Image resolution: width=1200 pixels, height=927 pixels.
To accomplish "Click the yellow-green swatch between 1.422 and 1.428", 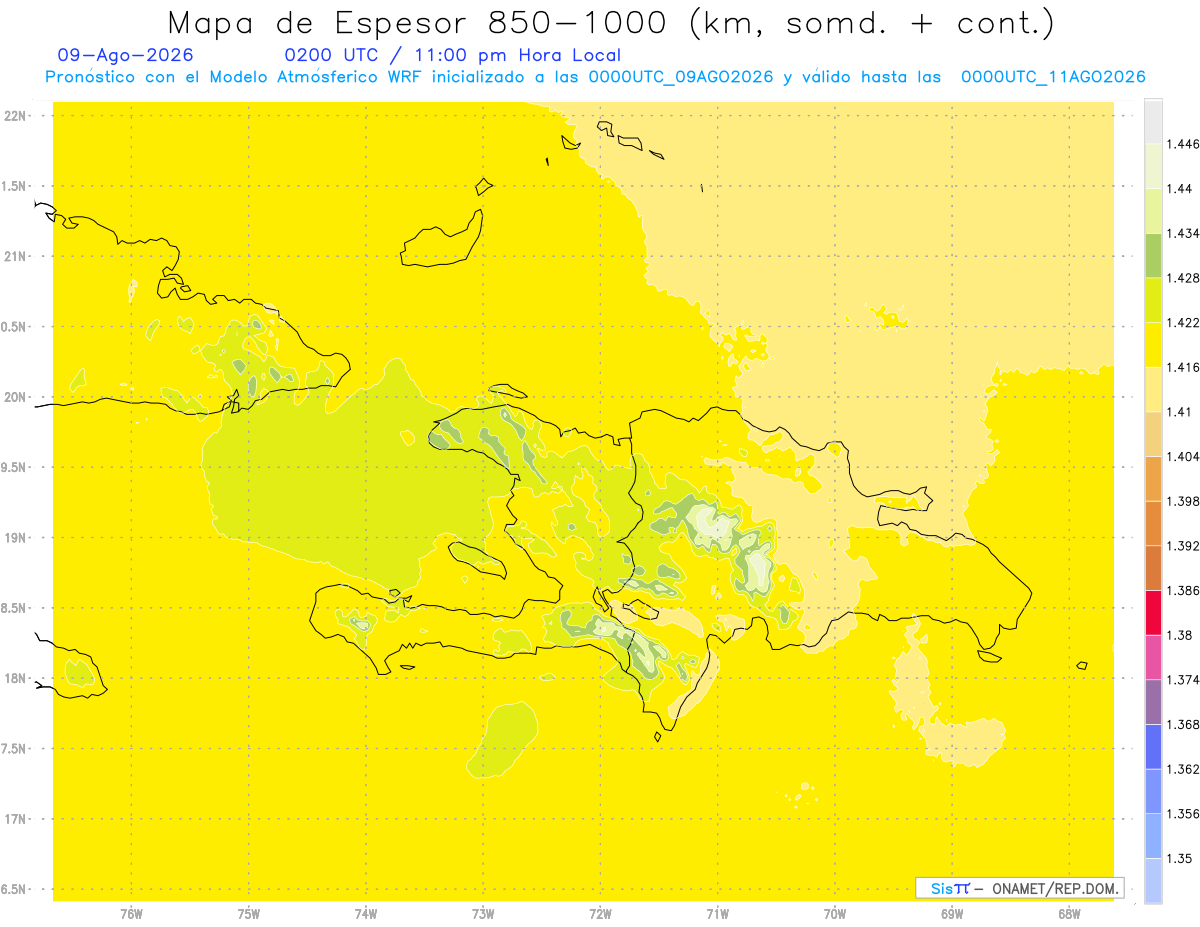I will 1153,300.
